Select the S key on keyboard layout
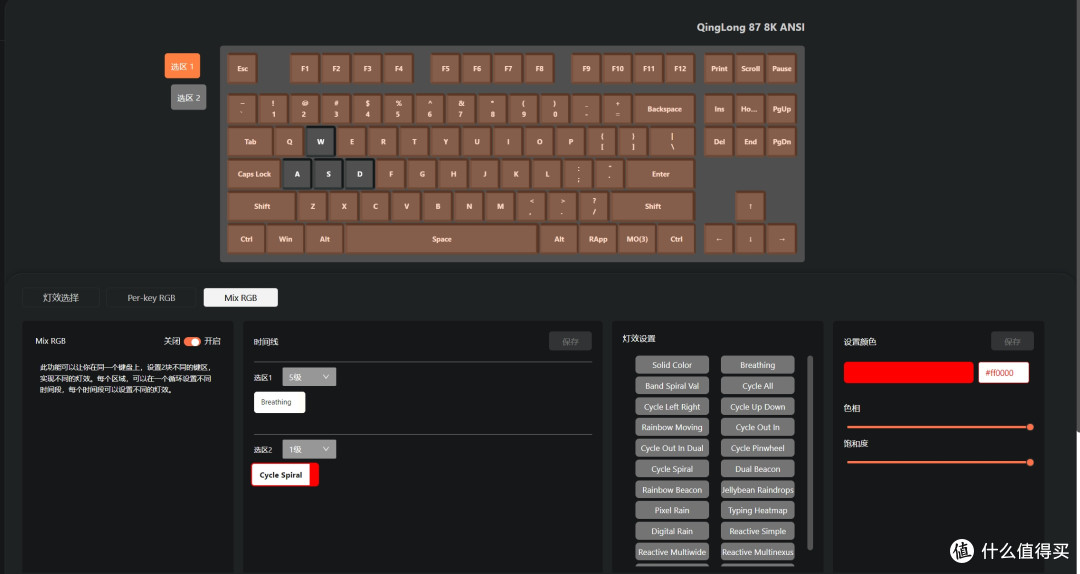Screen dimensions: 1080x574 tap(329, 174)
